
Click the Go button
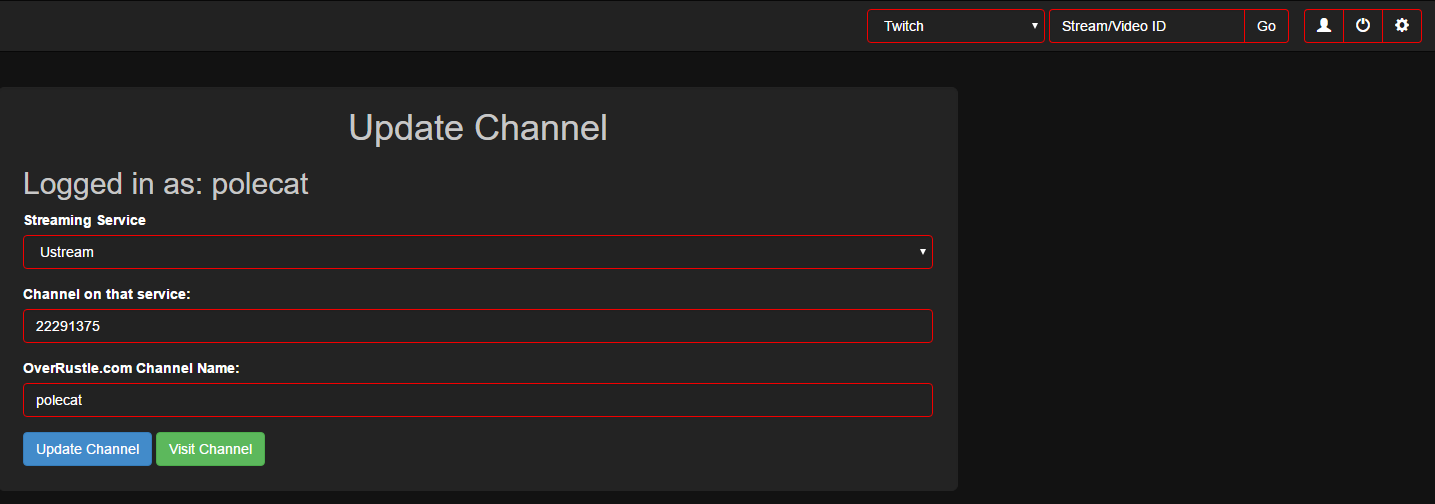(1267, 26)
